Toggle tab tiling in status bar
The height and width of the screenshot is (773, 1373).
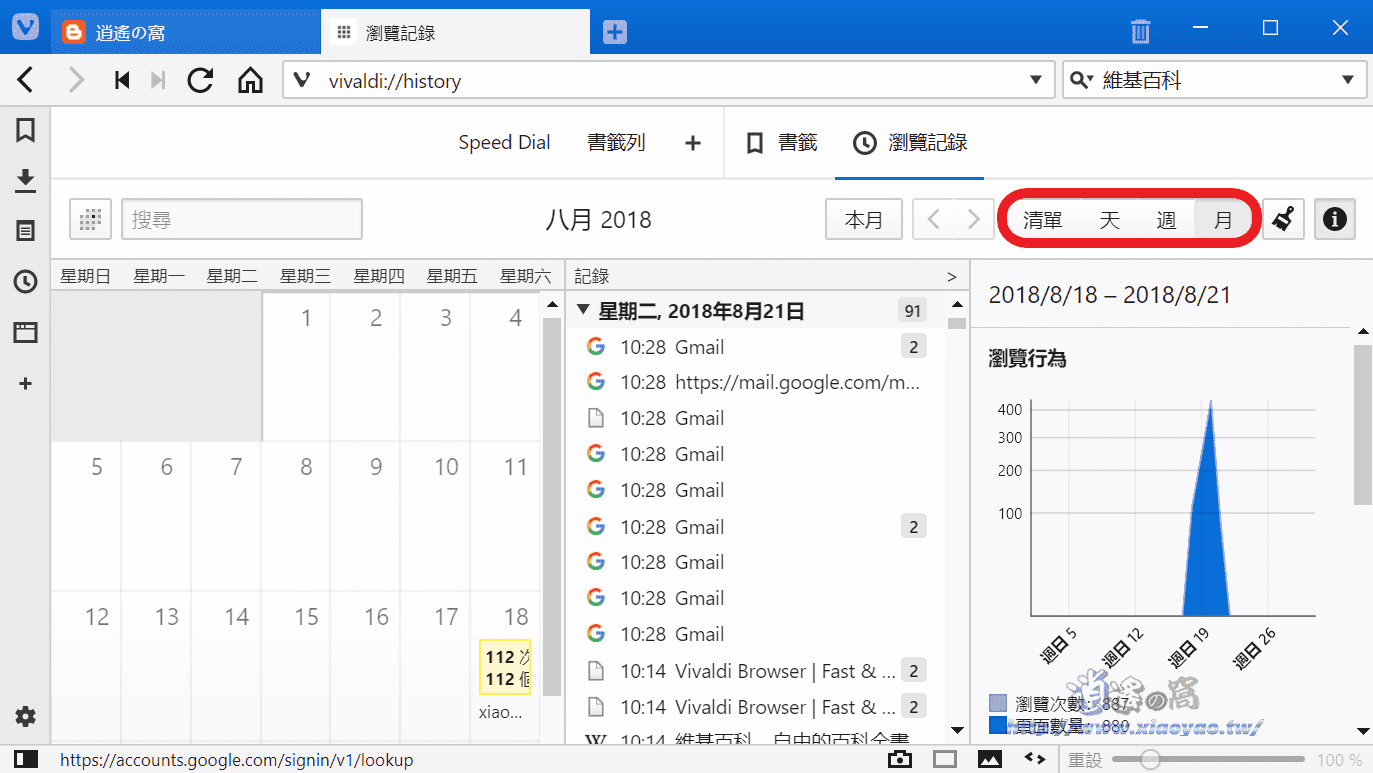[945, 760]
